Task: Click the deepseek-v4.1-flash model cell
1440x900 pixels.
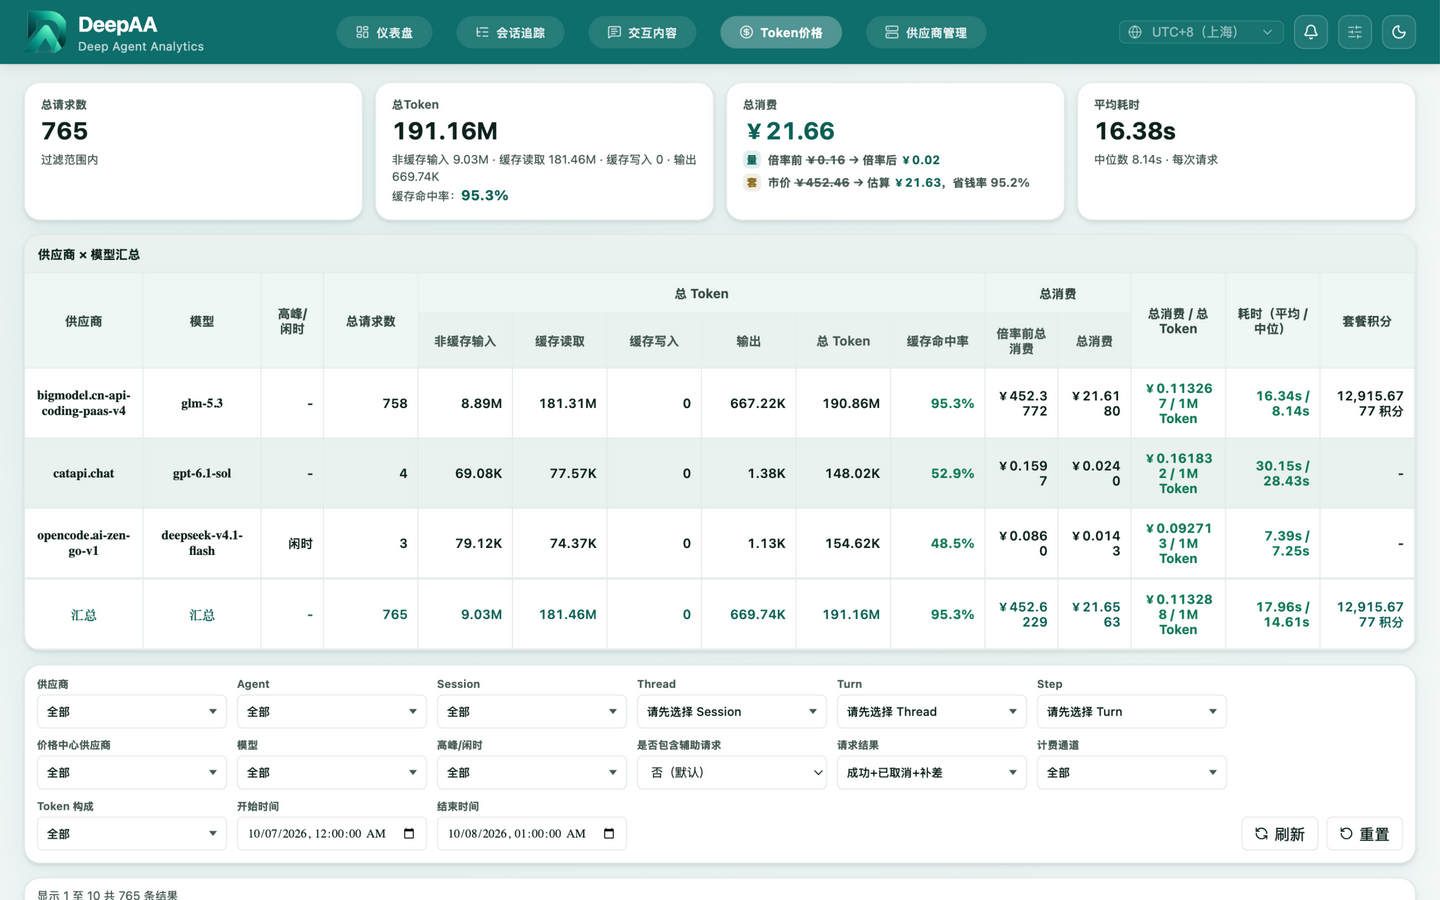Action: (202, 543)
